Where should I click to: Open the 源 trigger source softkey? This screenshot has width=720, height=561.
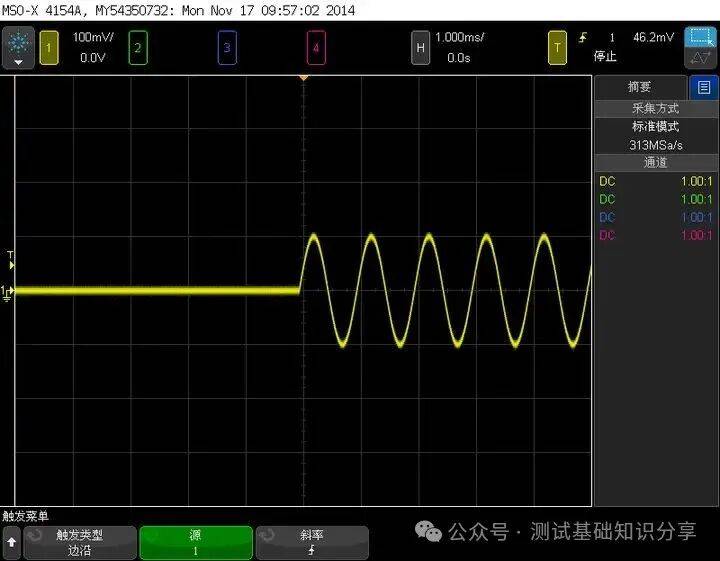coord(195,542)
